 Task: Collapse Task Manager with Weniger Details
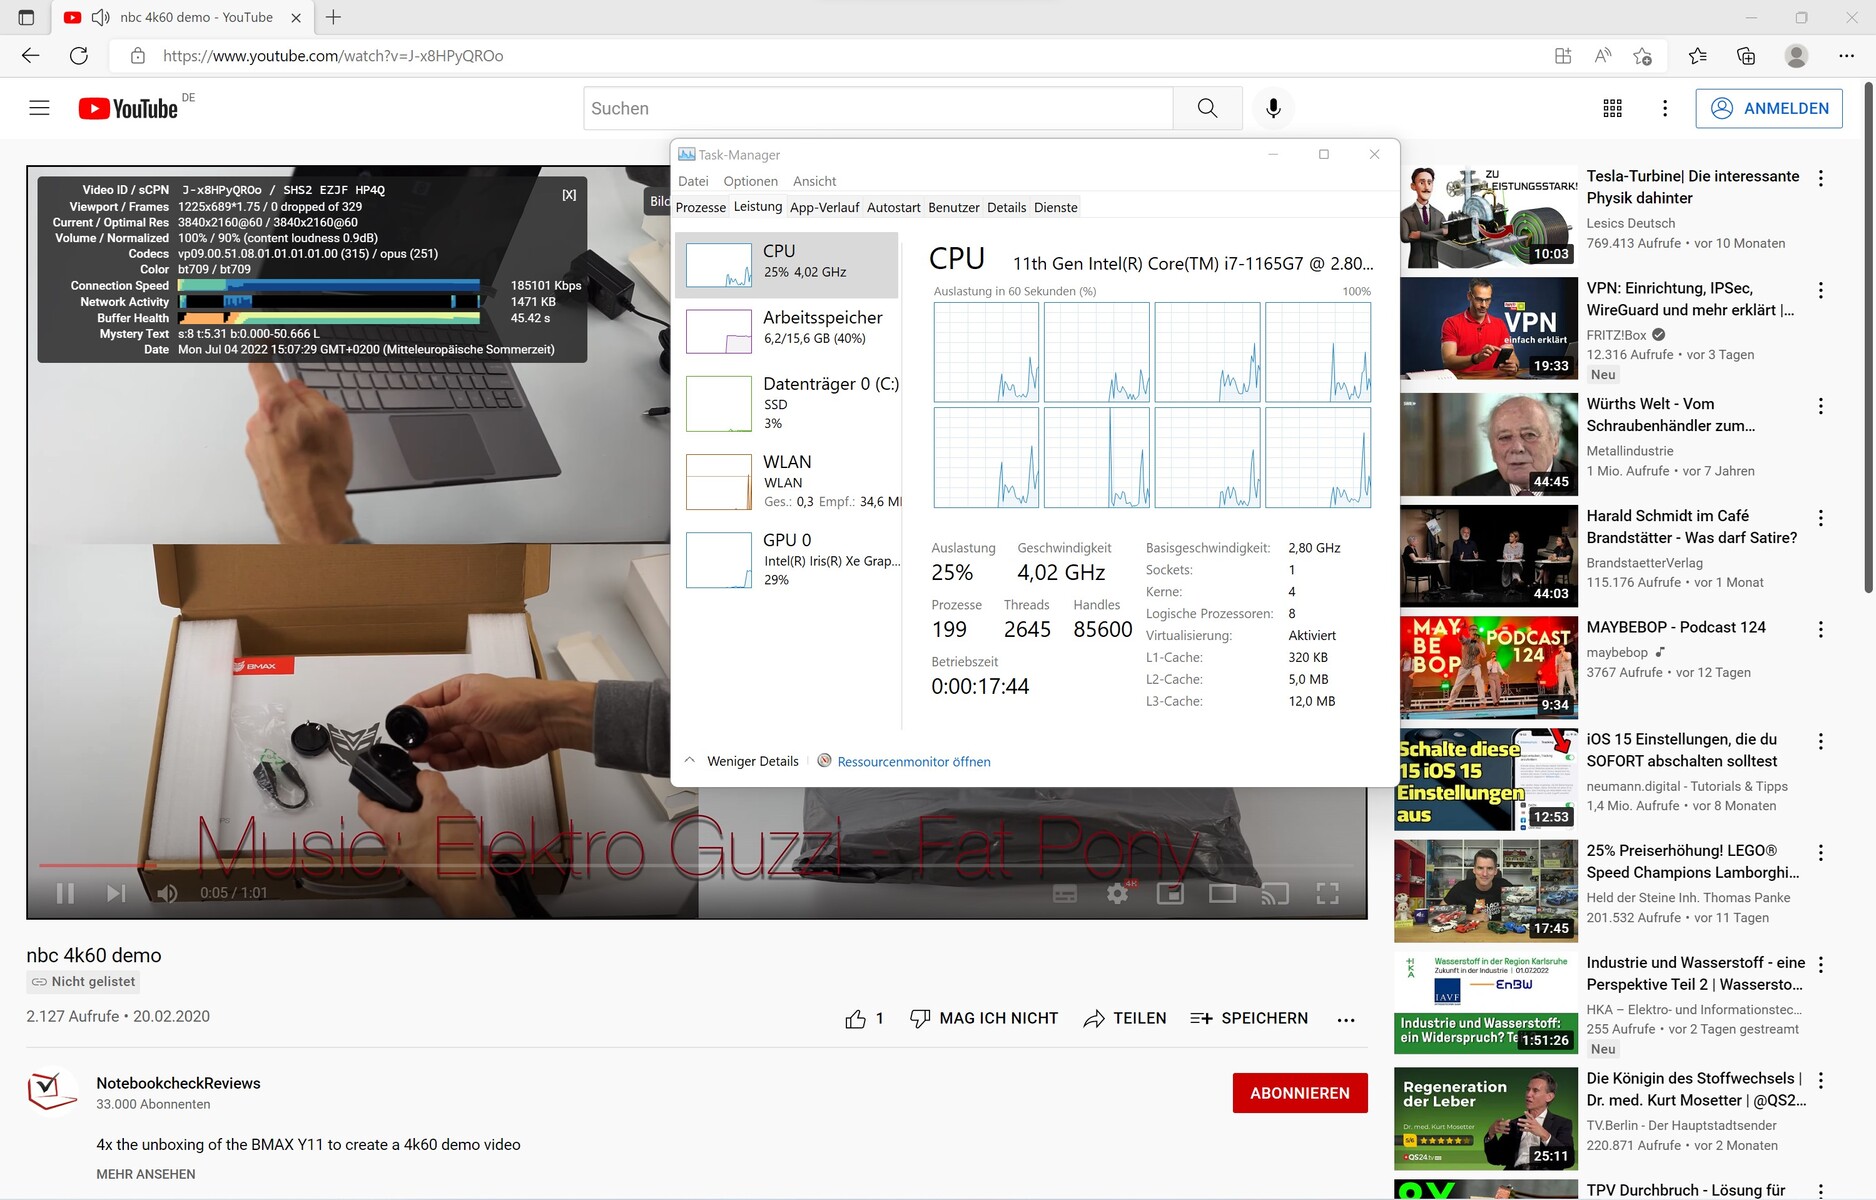741,761
